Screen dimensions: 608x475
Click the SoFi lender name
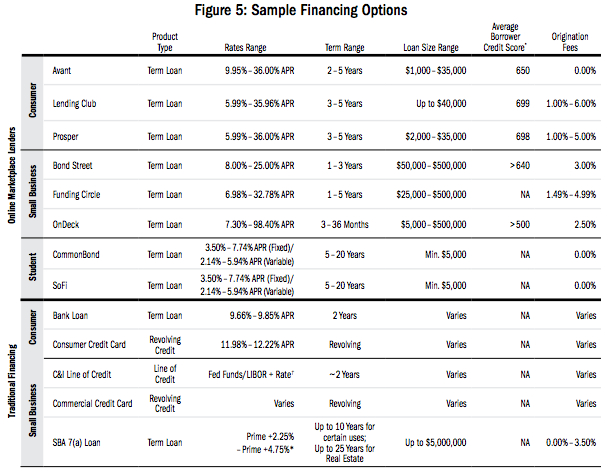click(x=63, y=284)
